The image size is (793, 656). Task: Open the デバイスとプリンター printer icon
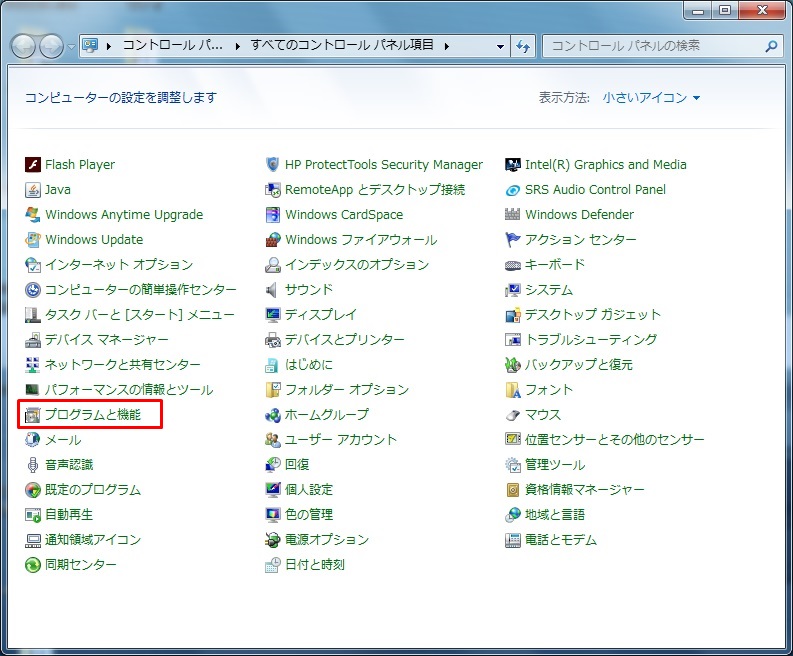point(273,339)
